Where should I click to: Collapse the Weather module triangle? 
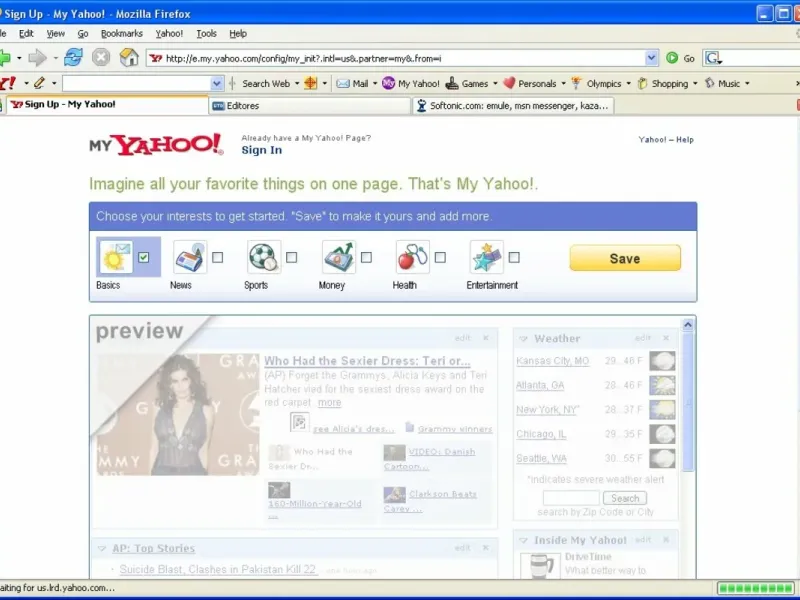(523, 339)
